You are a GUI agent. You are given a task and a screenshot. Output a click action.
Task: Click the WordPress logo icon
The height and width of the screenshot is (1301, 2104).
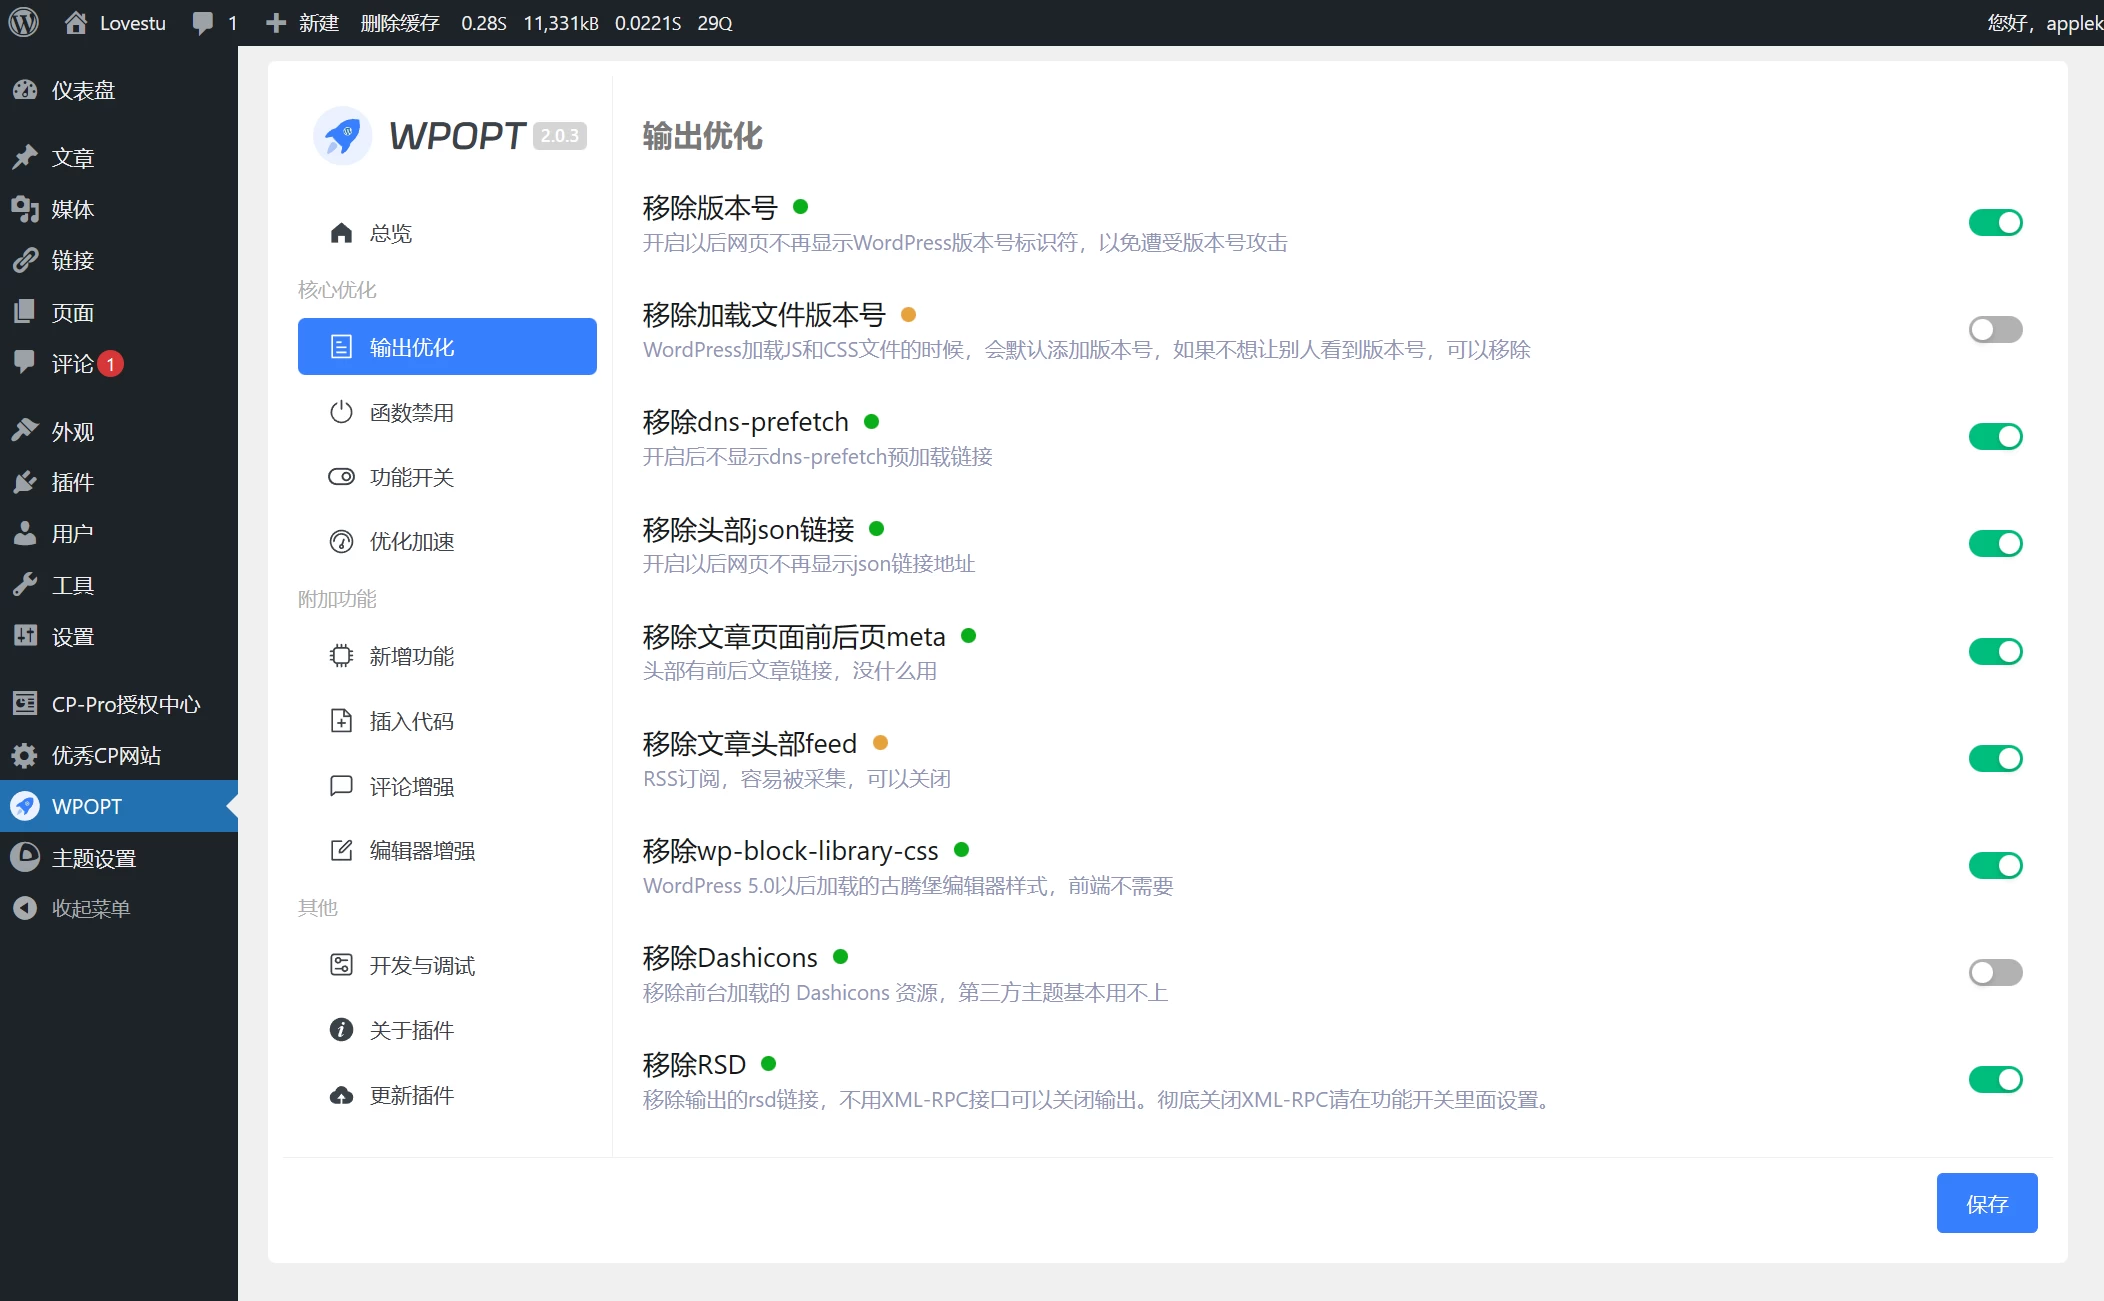pos(23,22)
